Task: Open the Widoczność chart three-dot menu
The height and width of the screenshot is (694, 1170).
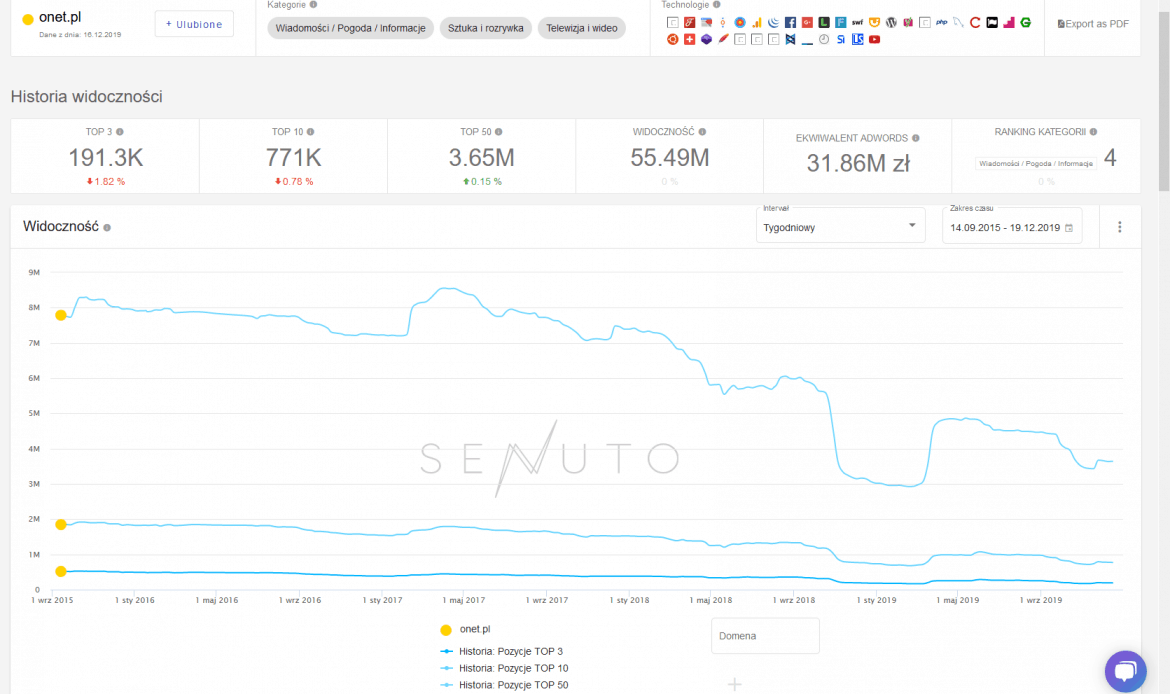Action: click(x=1119, y=227)
